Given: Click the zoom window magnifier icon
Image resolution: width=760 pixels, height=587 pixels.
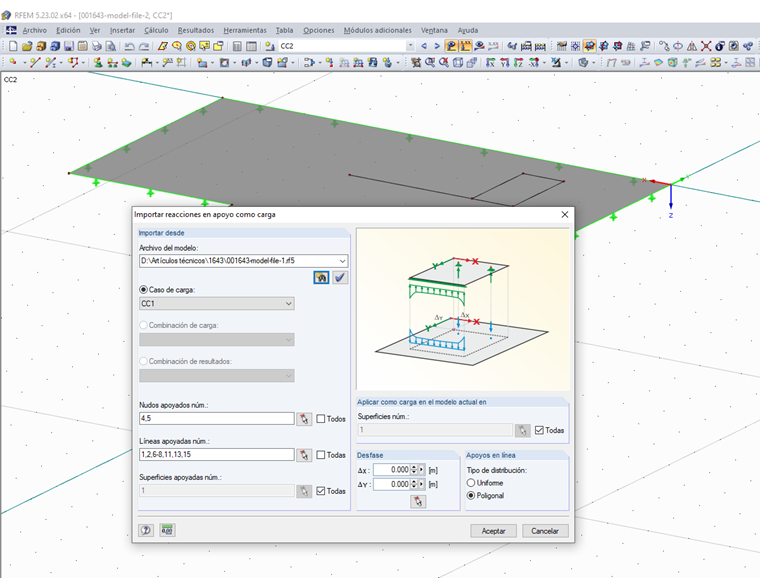Looking at the screenshot, I should point(429,62).
